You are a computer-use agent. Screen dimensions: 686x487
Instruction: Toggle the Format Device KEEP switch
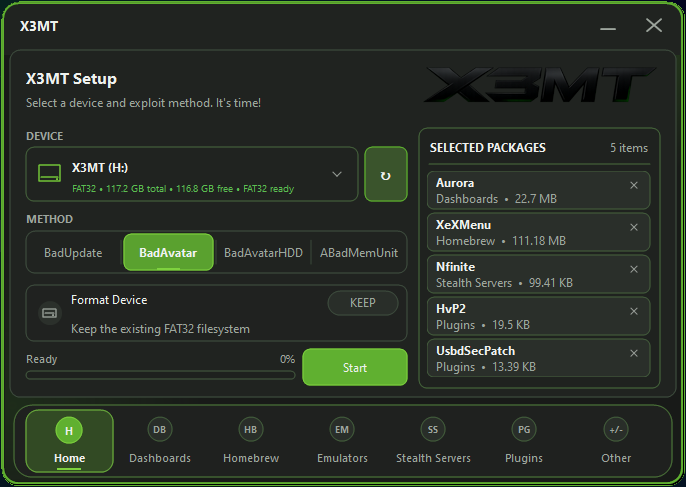click(363, 303)
